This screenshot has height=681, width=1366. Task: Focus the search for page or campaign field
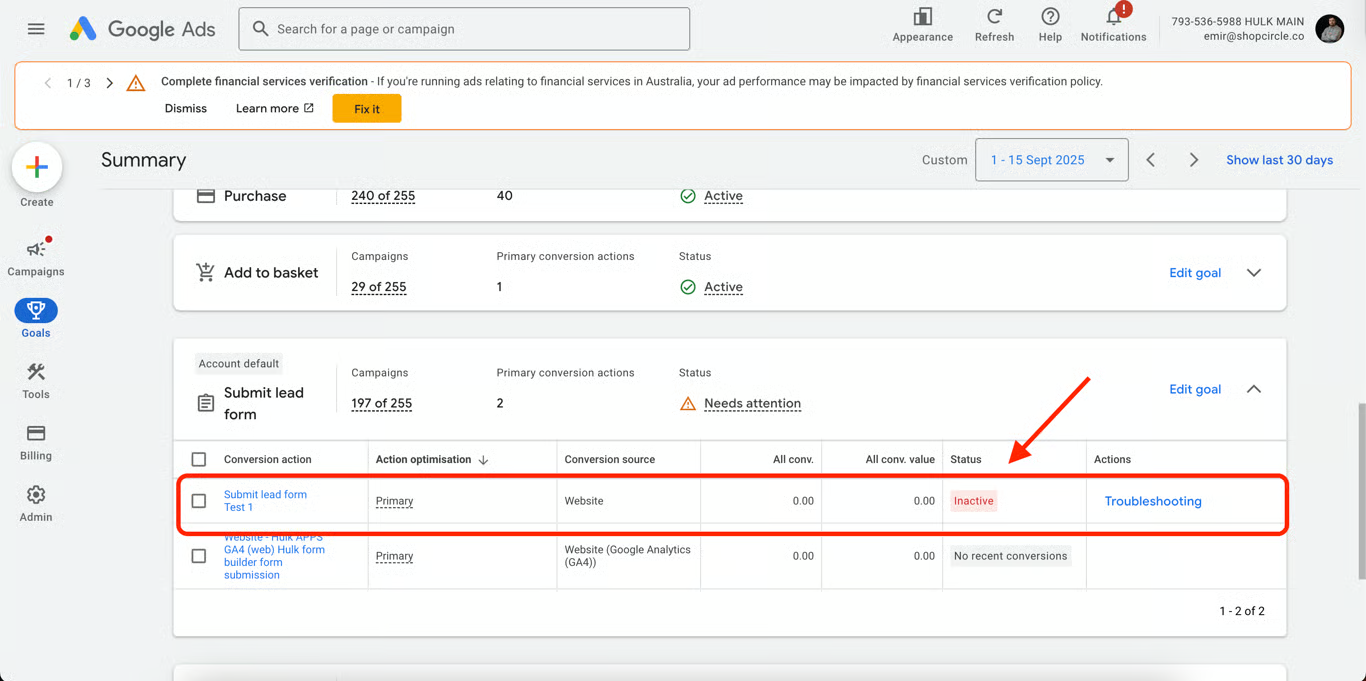click(464, 29)
